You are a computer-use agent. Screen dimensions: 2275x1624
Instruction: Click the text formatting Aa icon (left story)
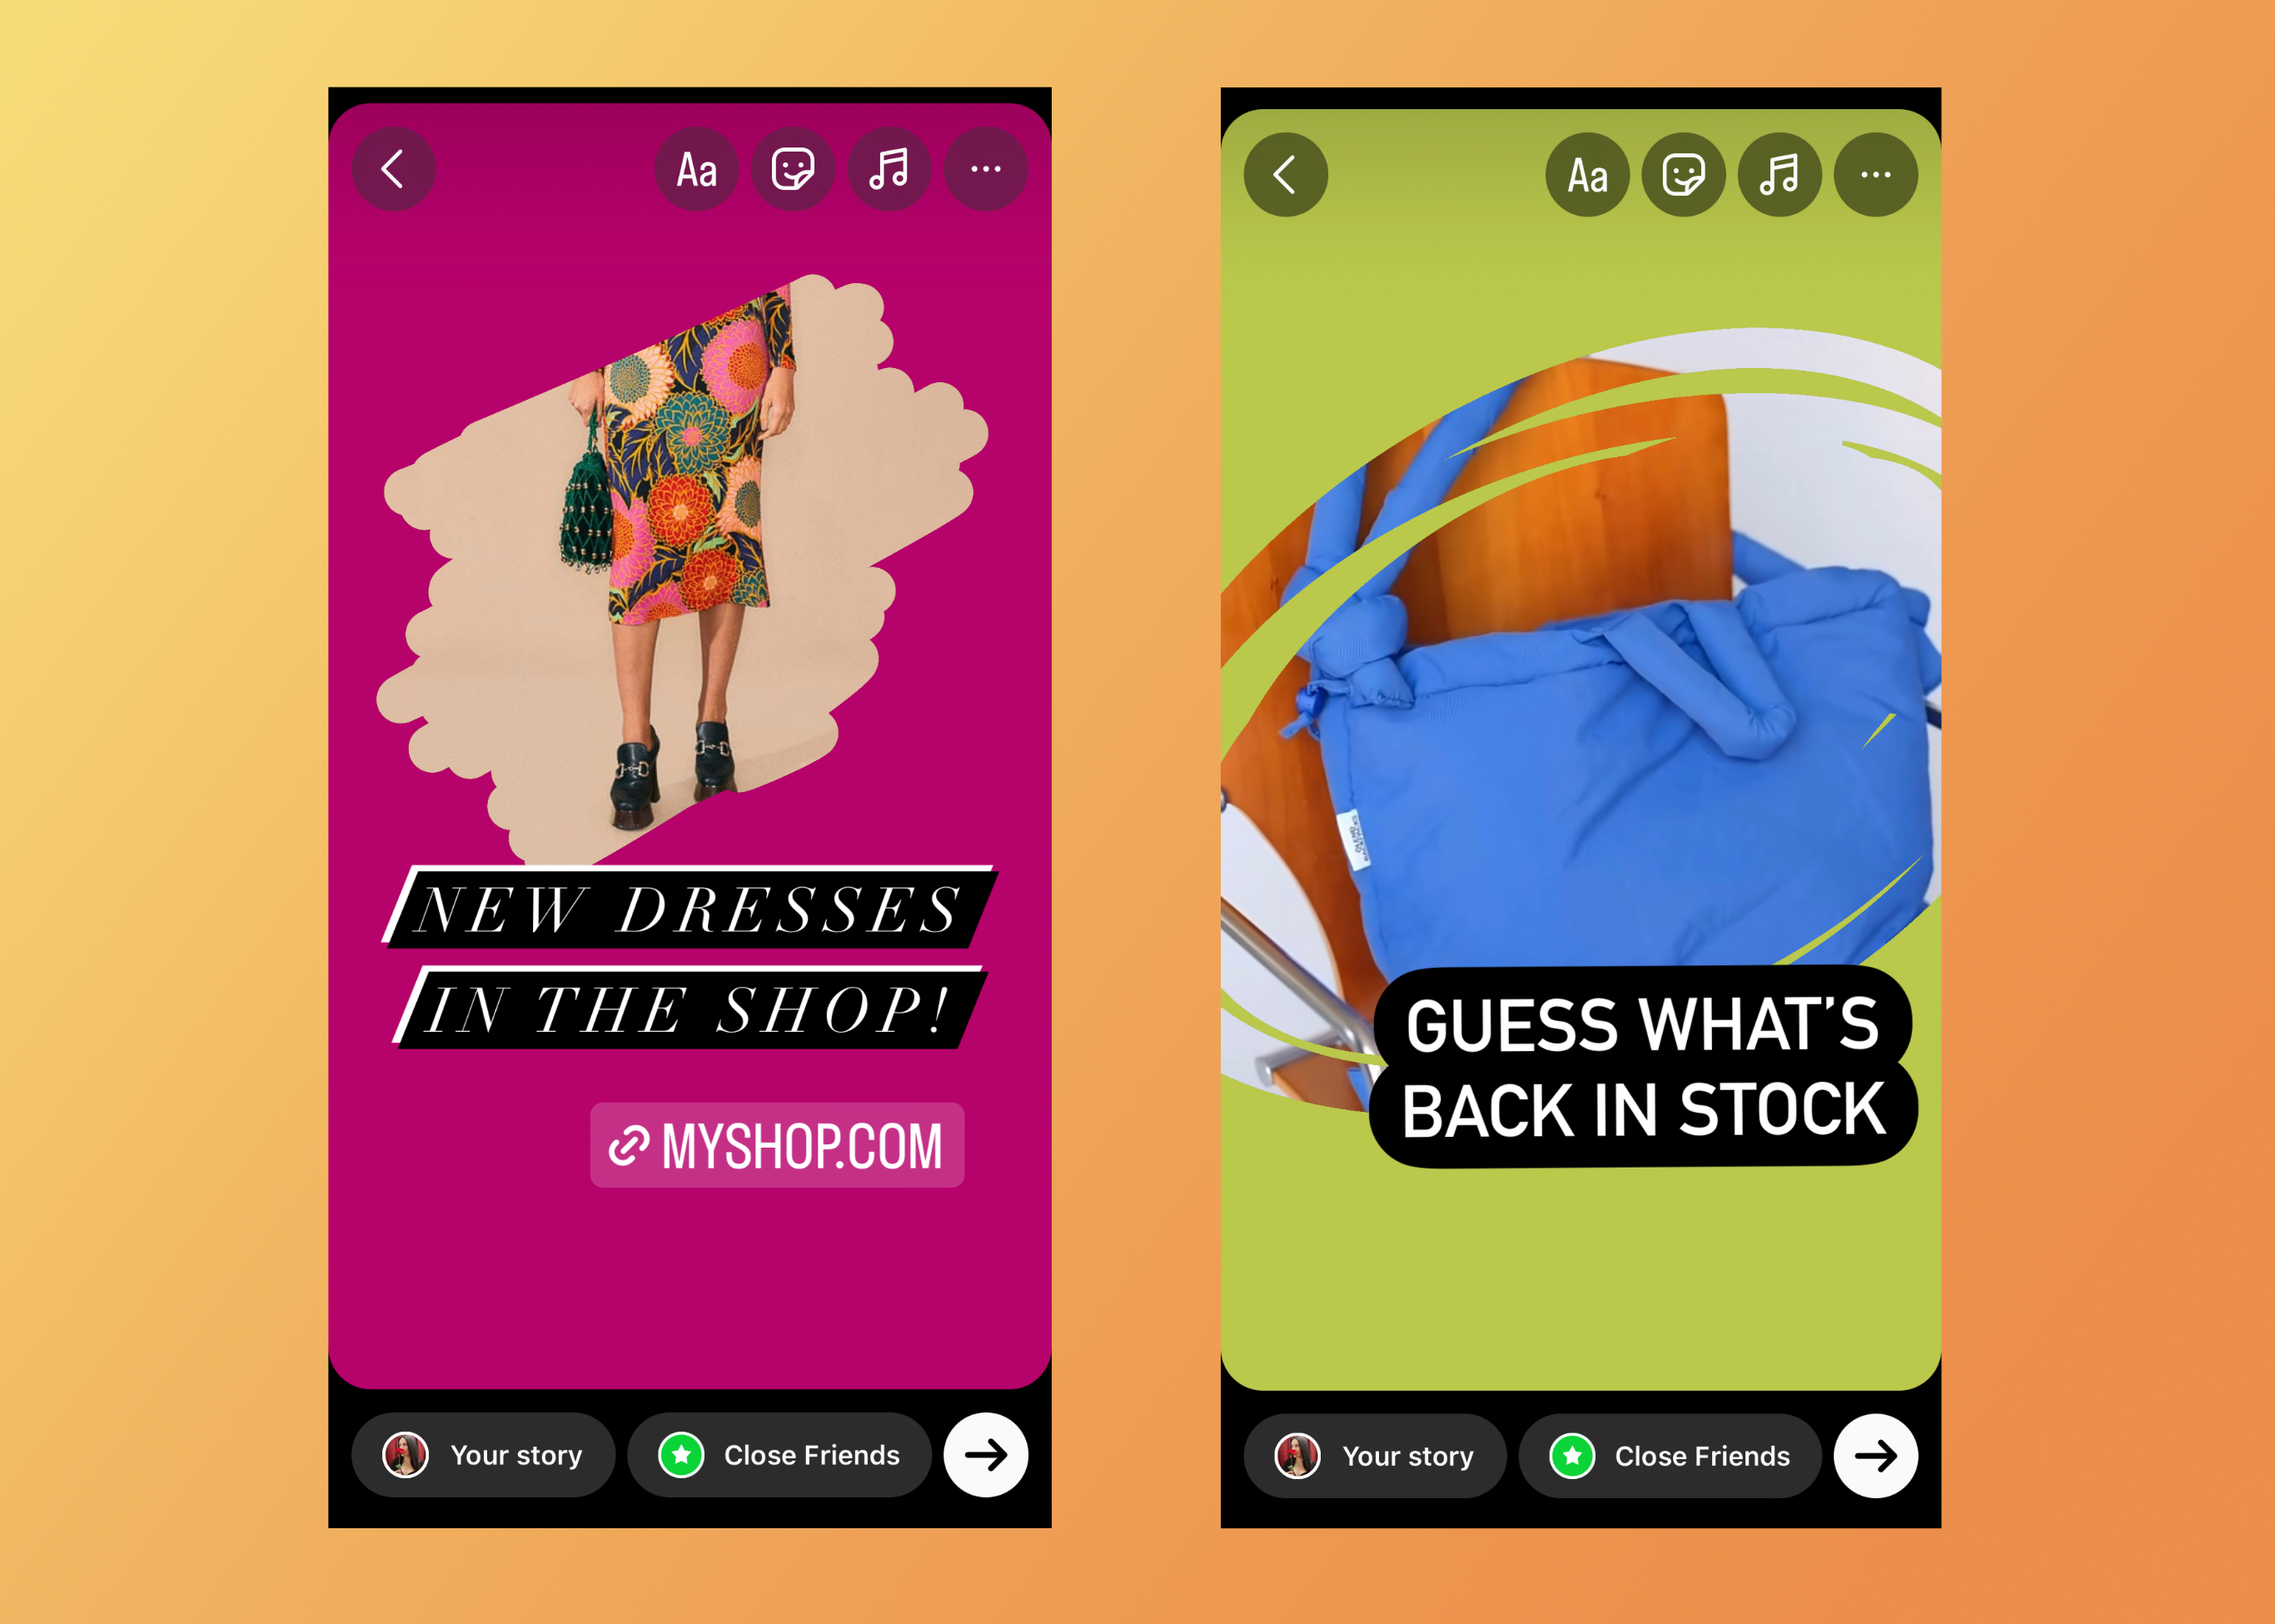pyautogui.click(x=703, y=171)
